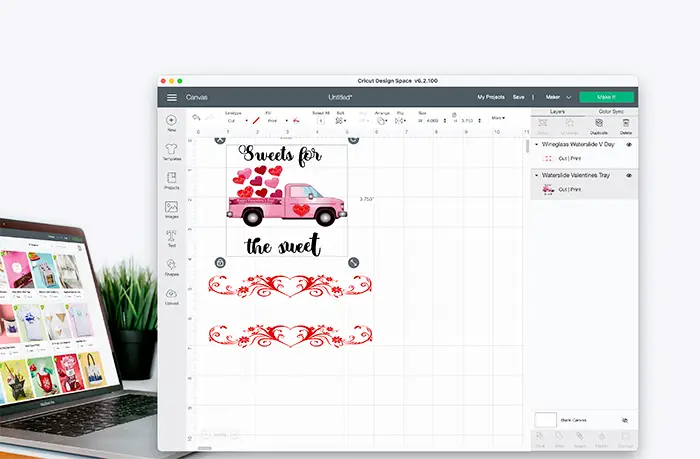Viewport: 700px width, 459px height.
Task: Click the Ungroup icon in Layers panel
Action: pyautogui.click(x=569, y=123)
